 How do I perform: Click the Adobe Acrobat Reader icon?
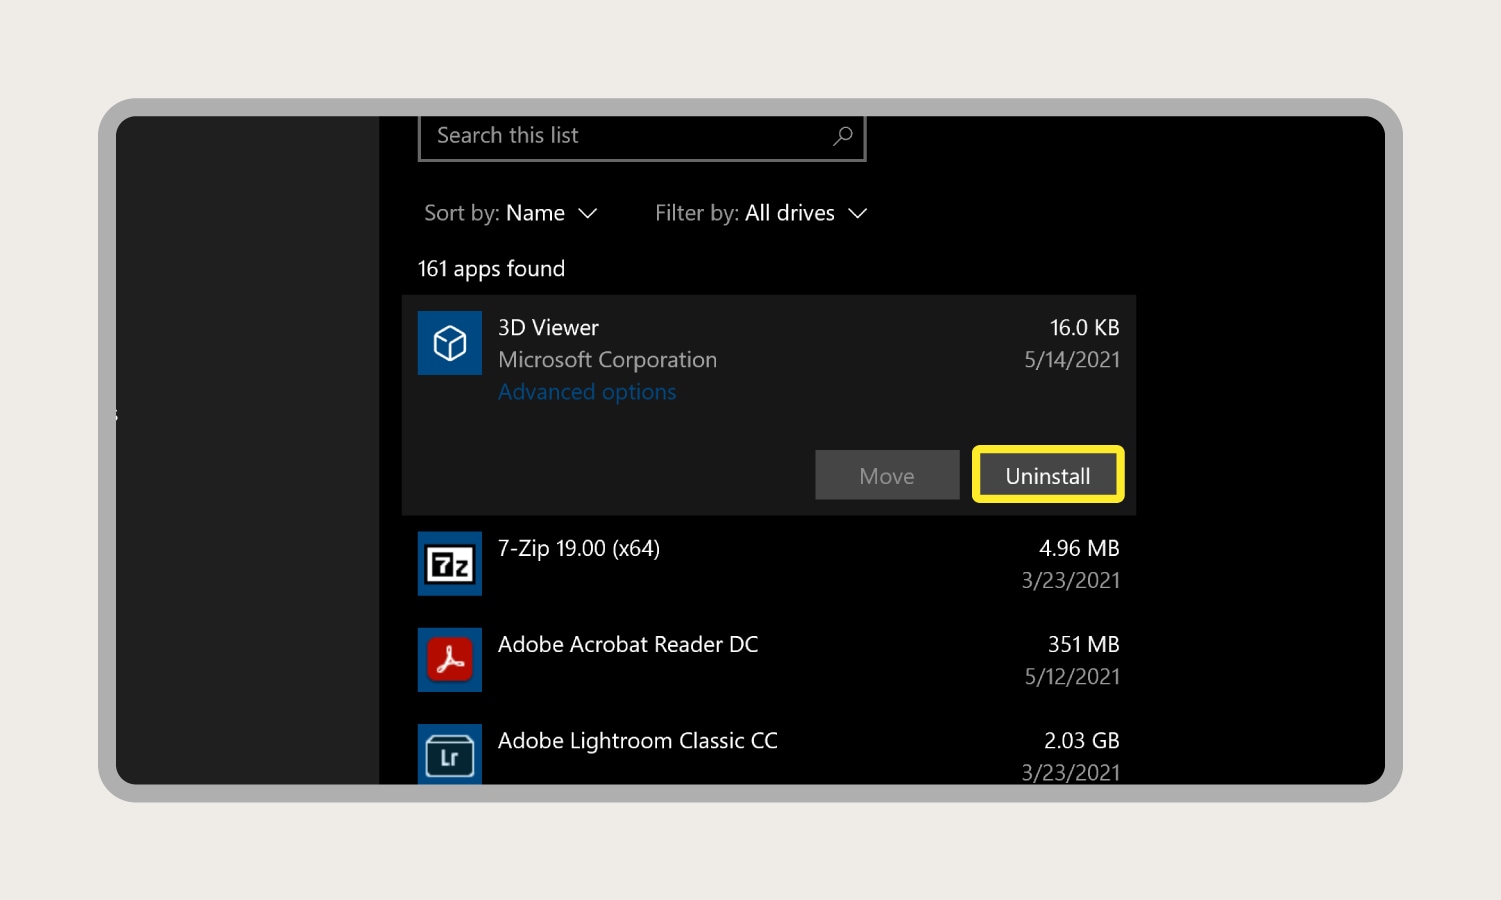tap(449, 660)
